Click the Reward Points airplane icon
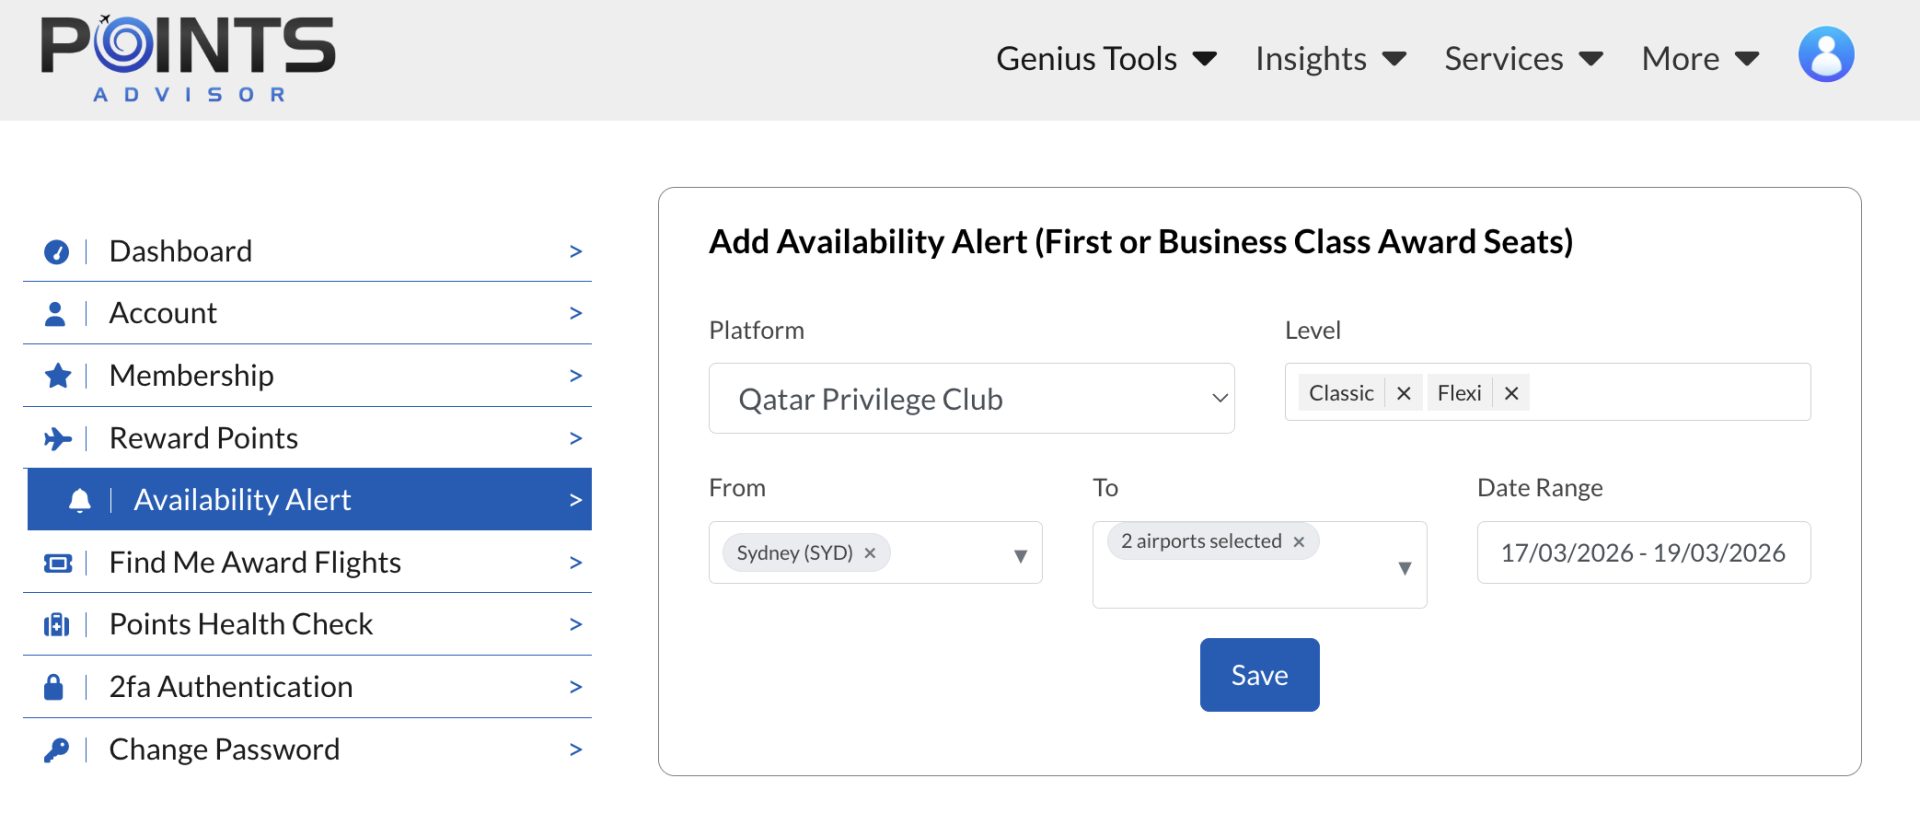The height and width of the screenshot is (825, 1920). (58, 439)
